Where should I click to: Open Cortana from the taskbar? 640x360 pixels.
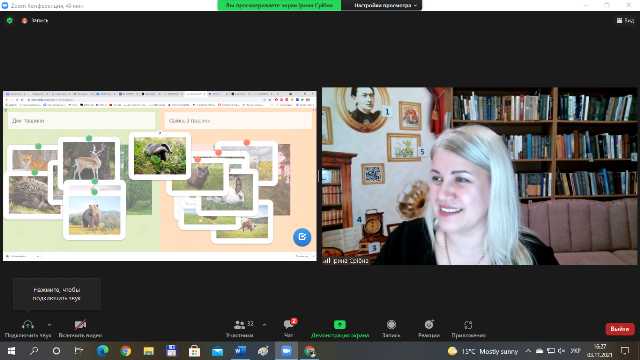pos(56,351)
